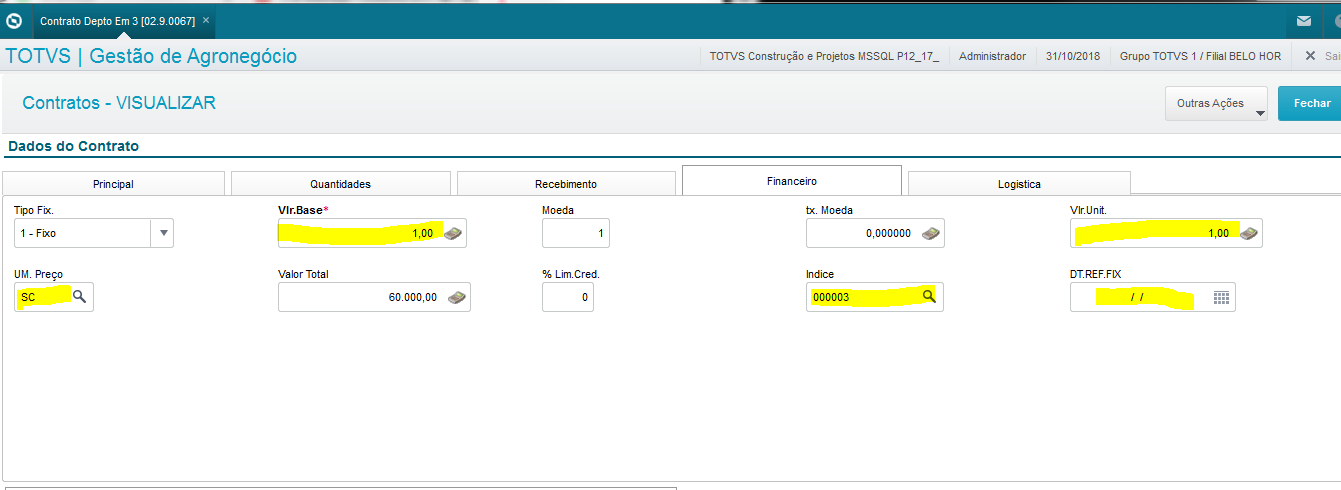Switch to the Logistica tab
The height and width of the screenshot is (490, 1341).
[1019, 184]
